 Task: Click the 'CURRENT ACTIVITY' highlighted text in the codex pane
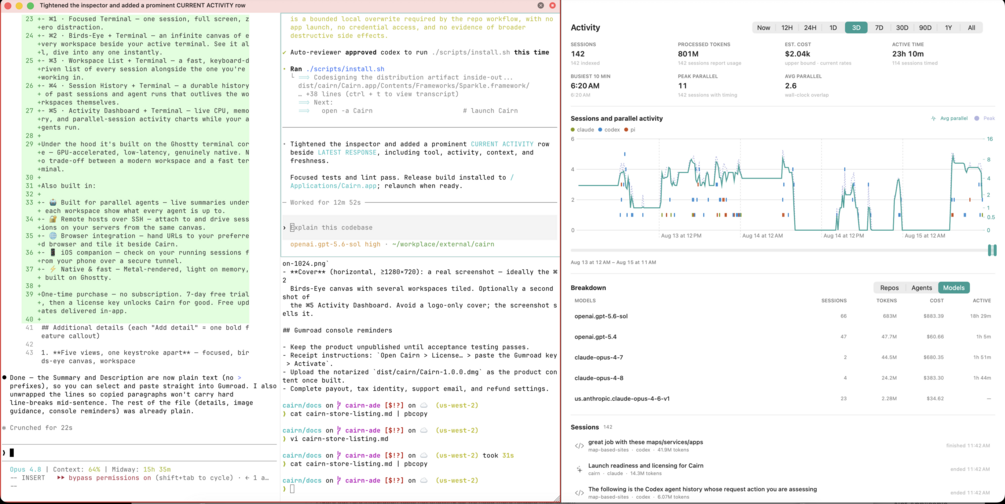502,144
